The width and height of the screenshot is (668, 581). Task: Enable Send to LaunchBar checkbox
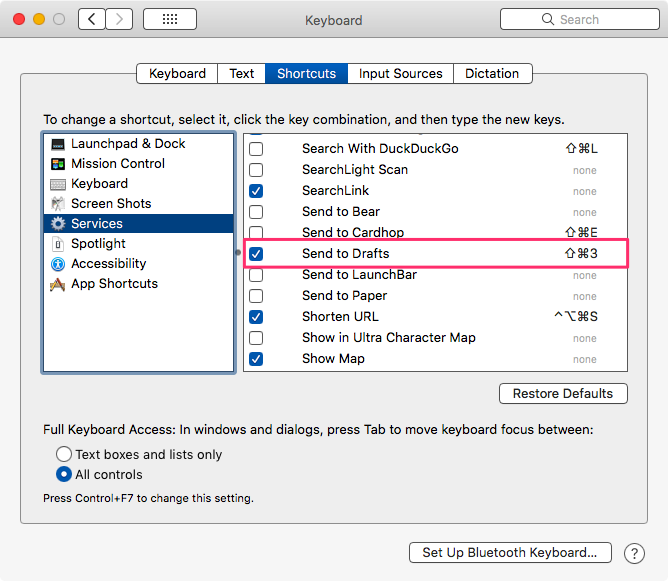(256, 275)
